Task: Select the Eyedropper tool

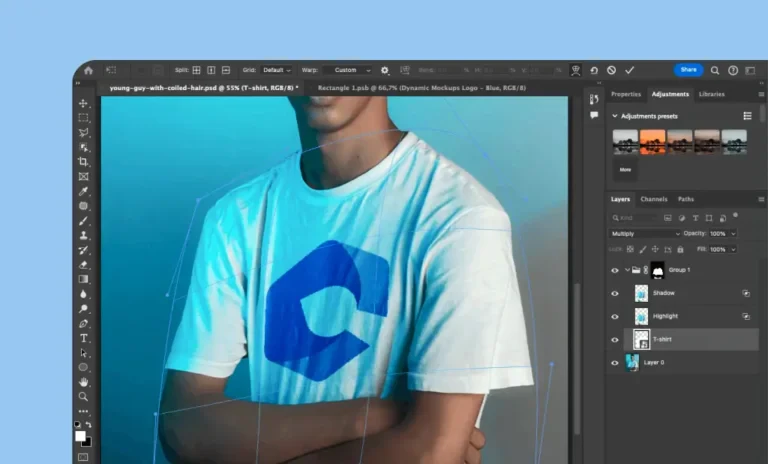Action: (x=83, y=191)
